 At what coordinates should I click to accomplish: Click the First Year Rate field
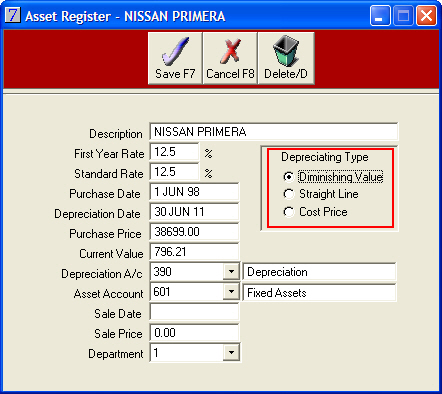pyautogui.click(x=174, y=152)
